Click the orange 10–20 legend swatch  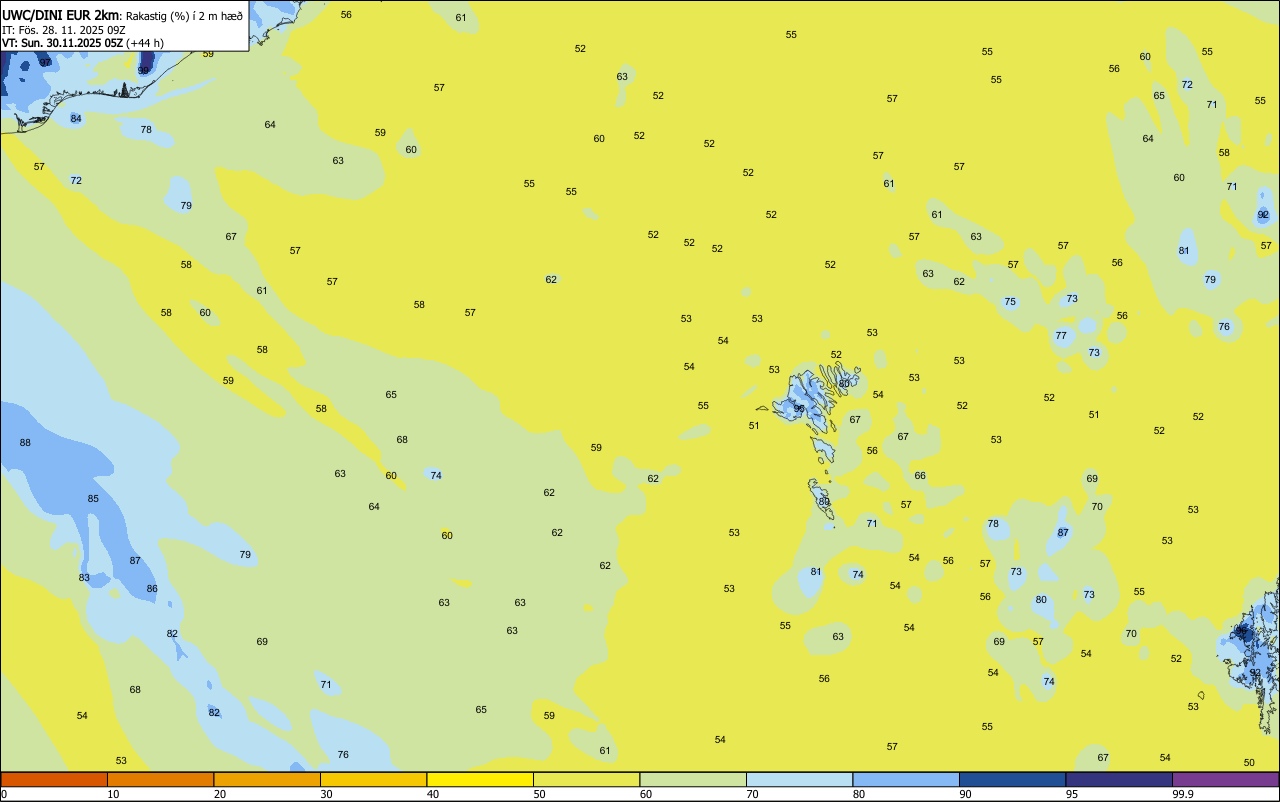click(x=160, y=779)
